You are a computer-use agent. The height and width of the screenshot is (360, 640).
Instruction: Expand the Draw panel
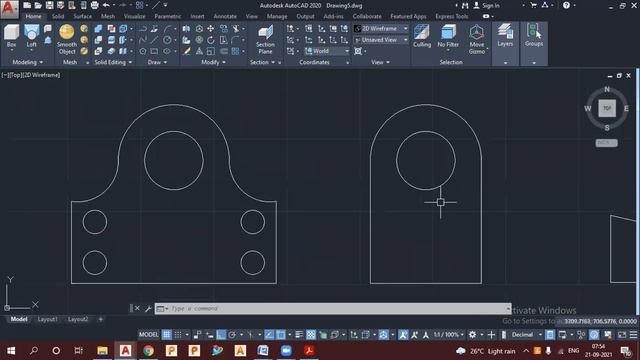(x=157, y=62)
